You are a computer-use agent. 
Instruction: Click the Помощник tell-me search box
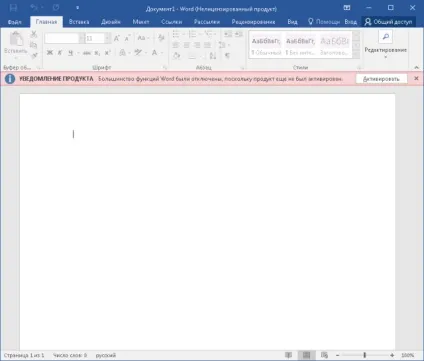[x=324, y=22]
